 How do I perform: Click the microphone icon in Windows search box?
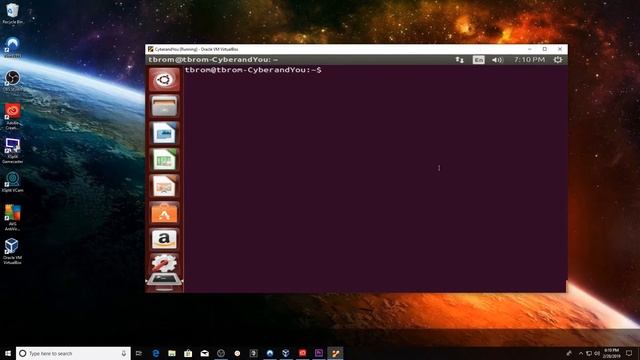(x=124, y=353)
